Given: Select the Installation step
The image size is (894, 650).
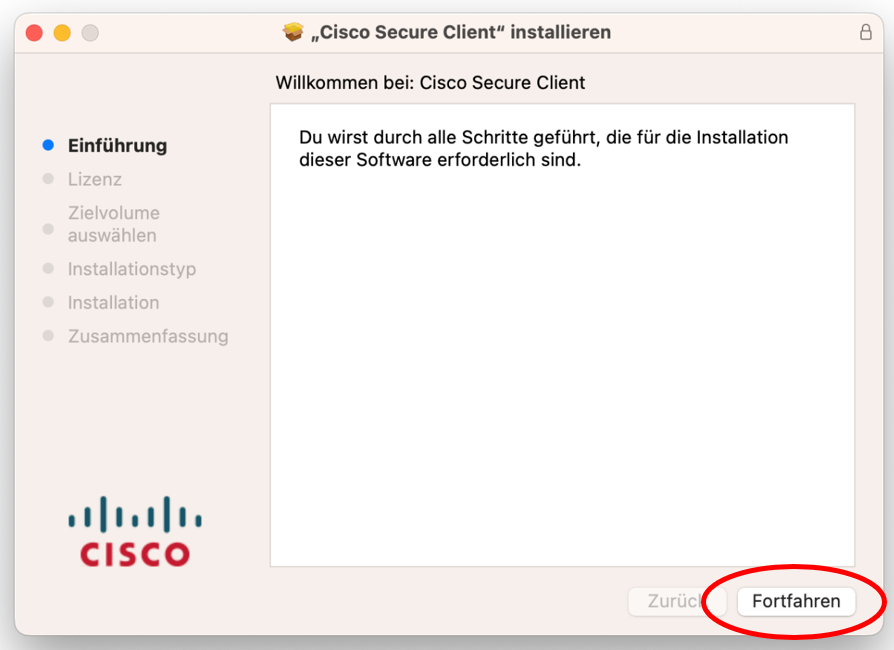Looking at the screenshot, I should [113, 302].
